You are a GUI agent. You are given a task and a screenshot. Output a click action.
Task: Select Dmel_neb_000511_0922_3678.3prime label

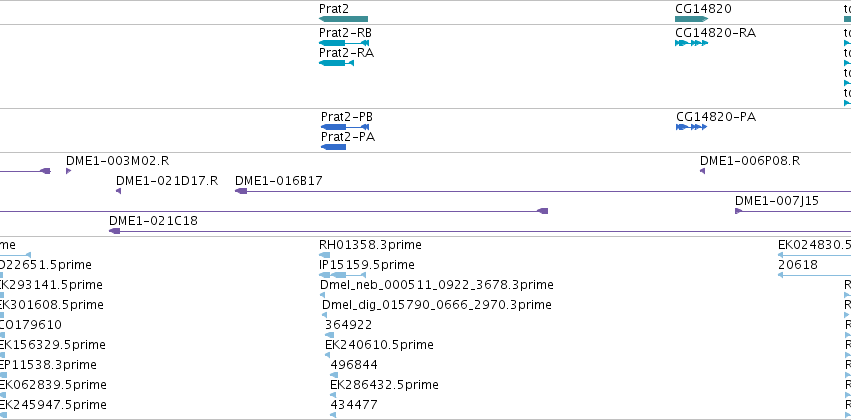pyautogui.click(x=437, y=285)
